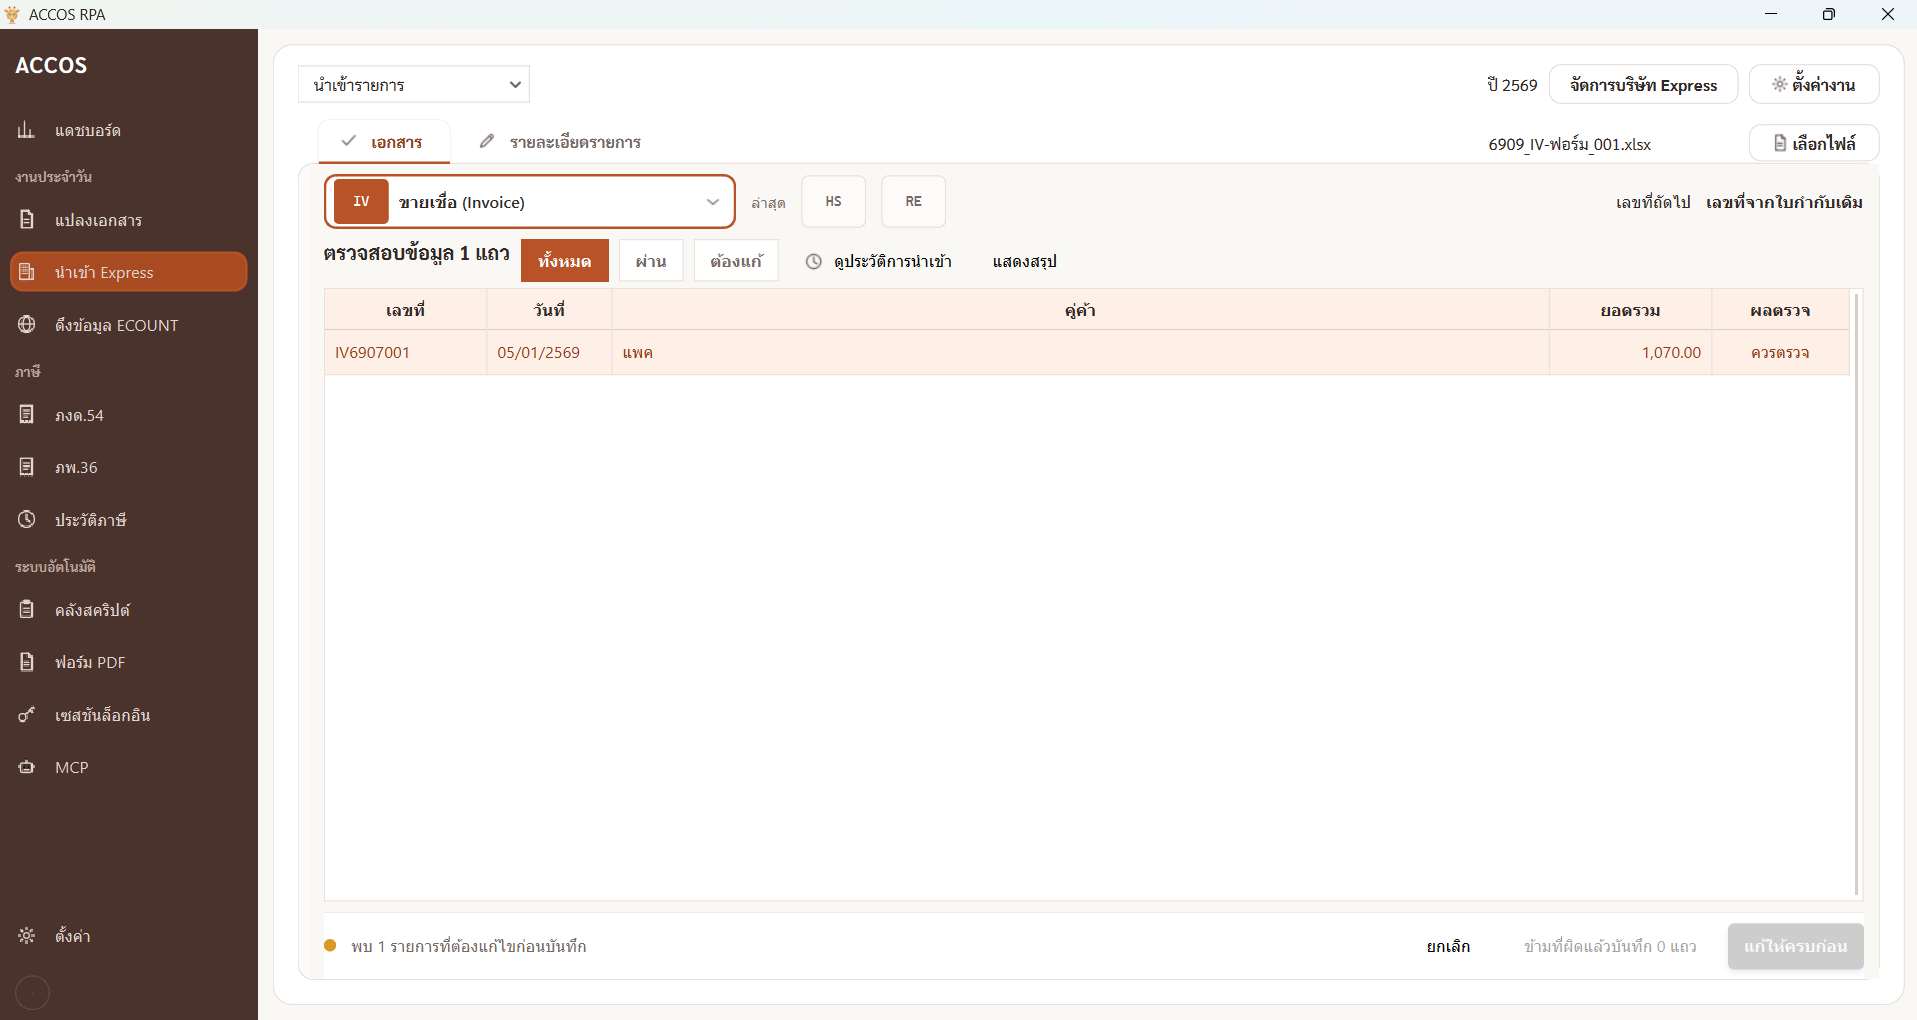Click the gear icon for ตั้งค่า
The image size is (1917, 1020).
(x=27, y=935)
